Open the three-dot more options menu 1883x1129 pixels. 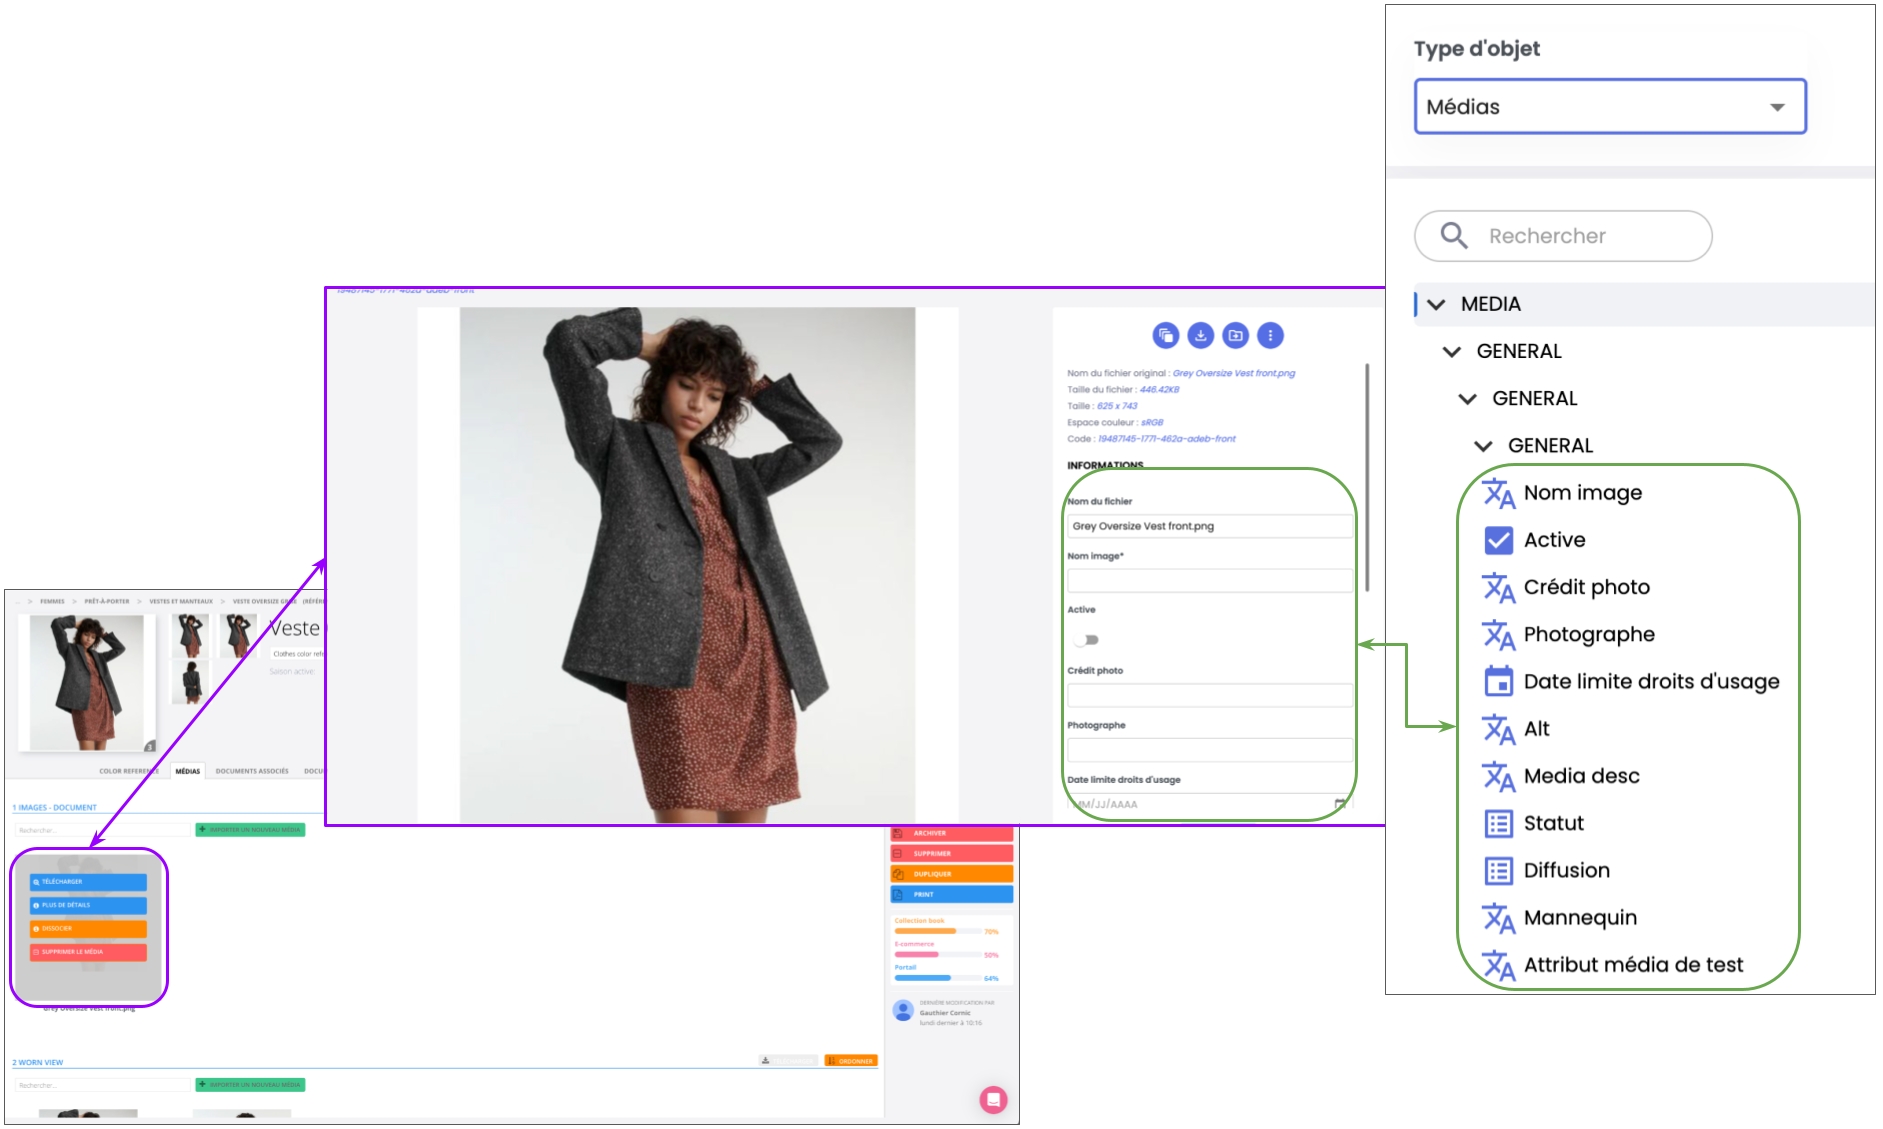click(x=1270, y=336)
